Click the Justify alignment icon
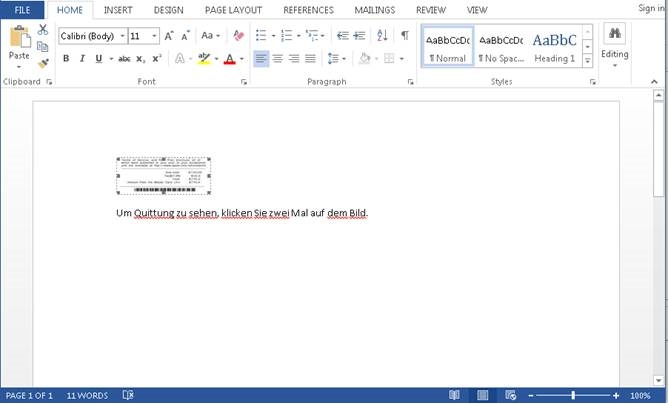The height and width of the screenshot is (404, 669). [x=310, y=58]
